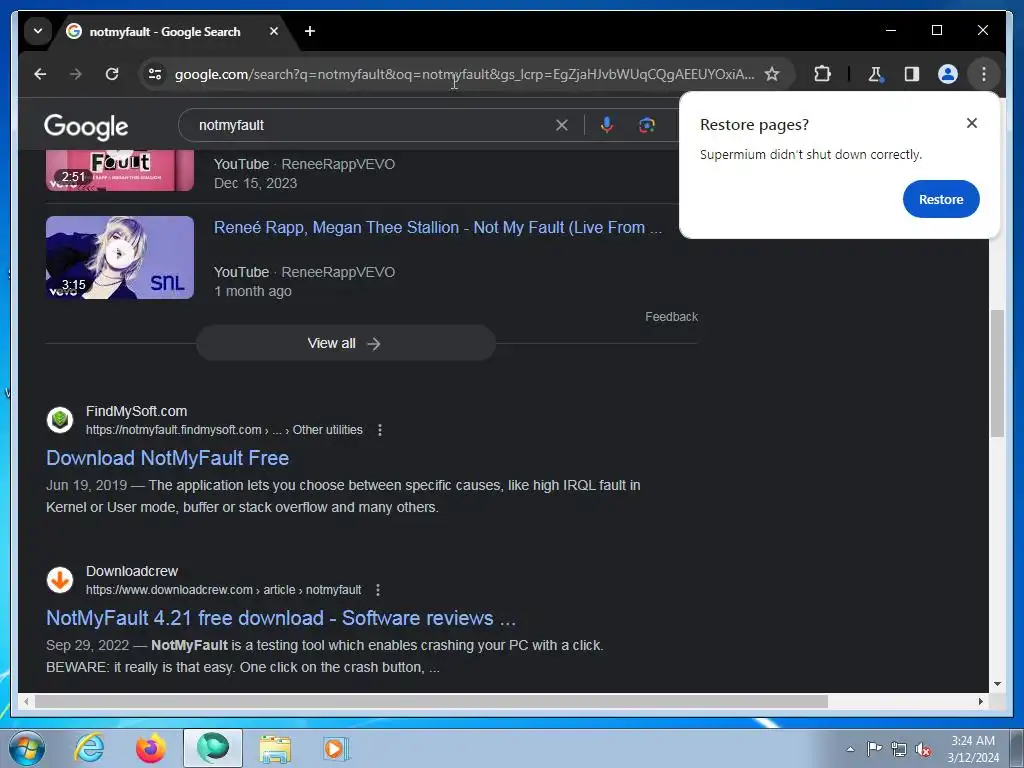Image resolution: width=1024 pixels, height=768 pixels.
Task: Bookmark this page with the star
Action: (772, 74)
